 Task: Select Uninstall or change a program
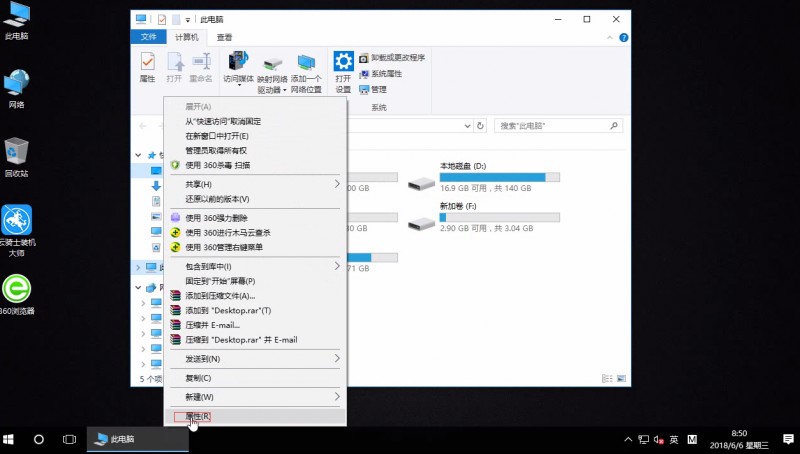pos(392,58)
